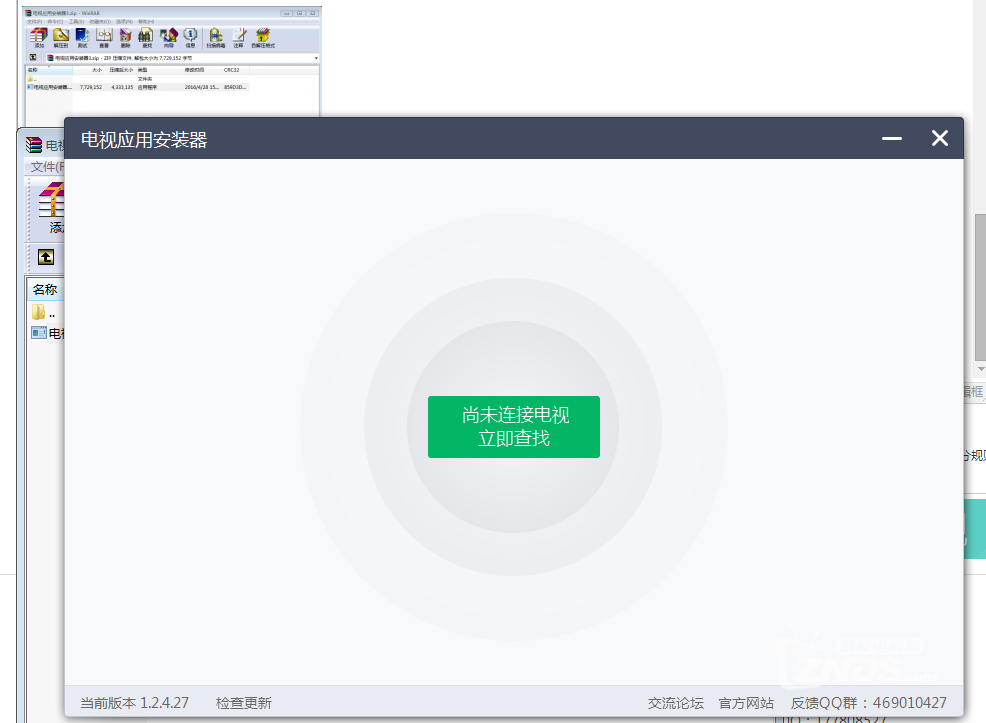The height and width of the screenshot is (723, 986).
Task: Click the 自解压格式 icon in the small WinRAR preview
Action: pos(263,38)
